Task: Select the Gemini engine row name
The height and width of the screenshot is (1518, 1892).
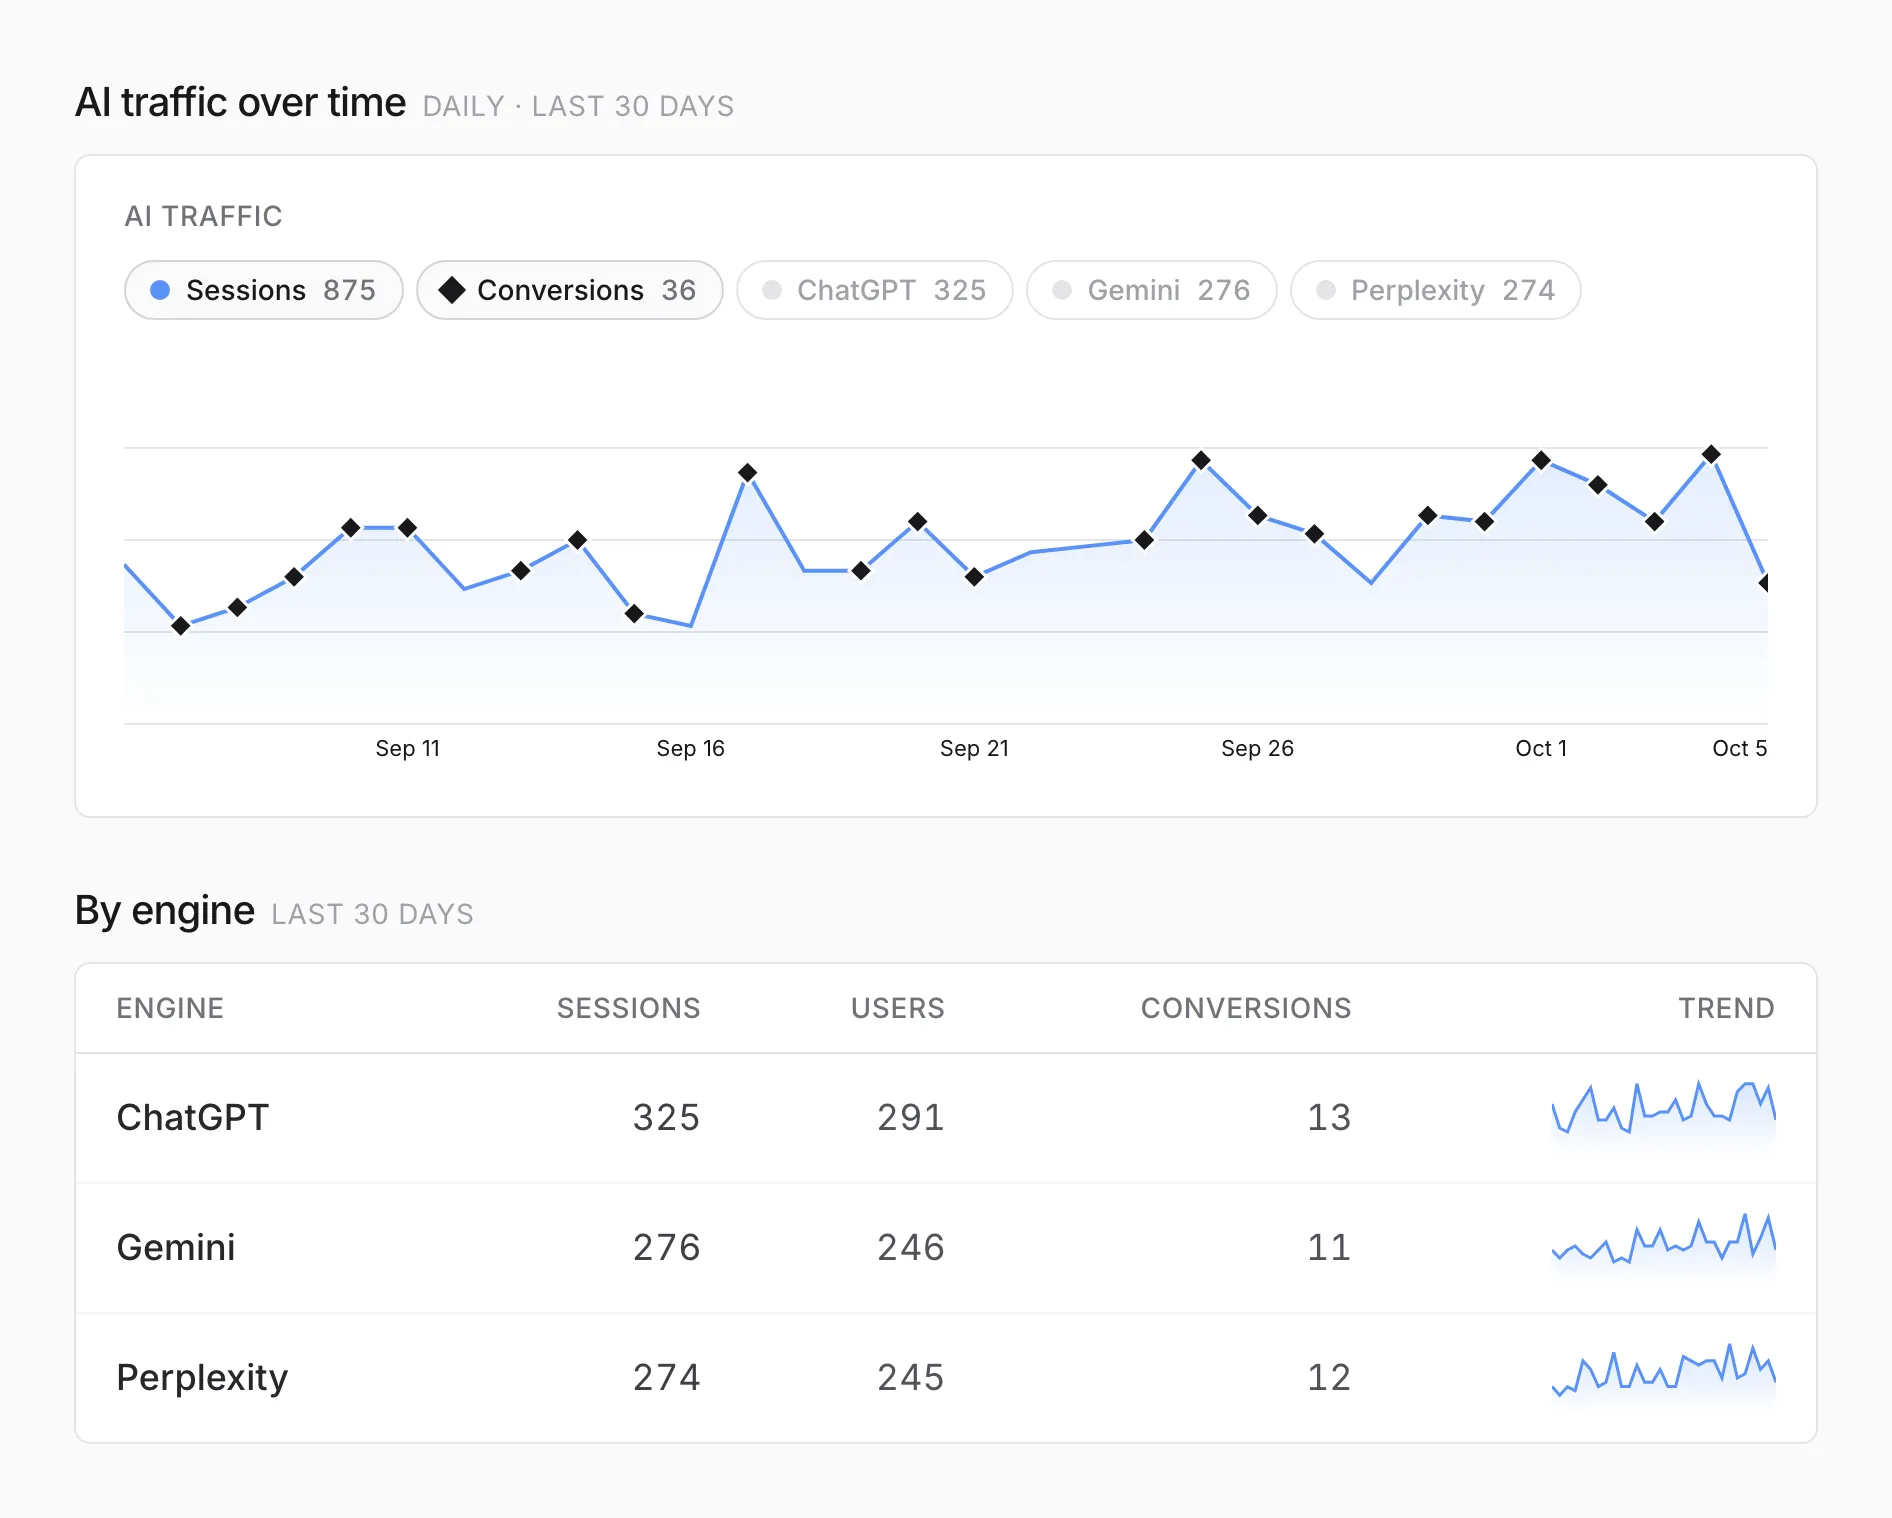Action: 176,1247
